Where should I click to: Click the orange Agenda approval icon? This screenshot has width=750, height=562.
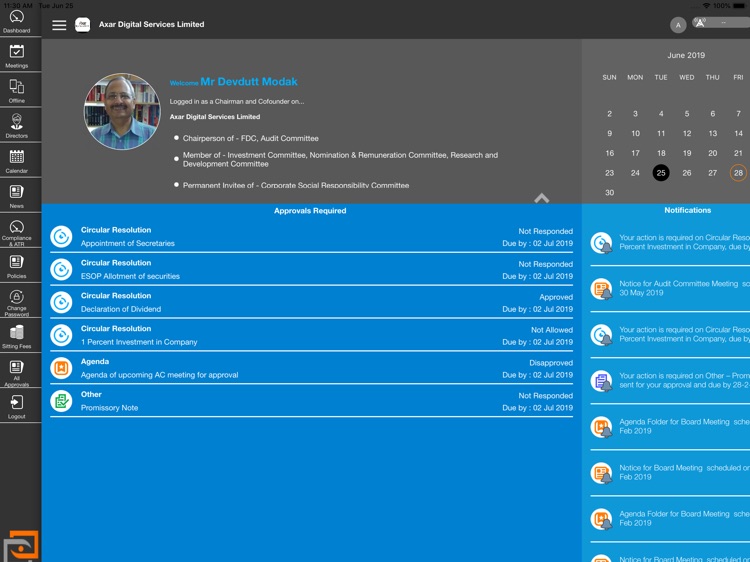coord(61,368)
